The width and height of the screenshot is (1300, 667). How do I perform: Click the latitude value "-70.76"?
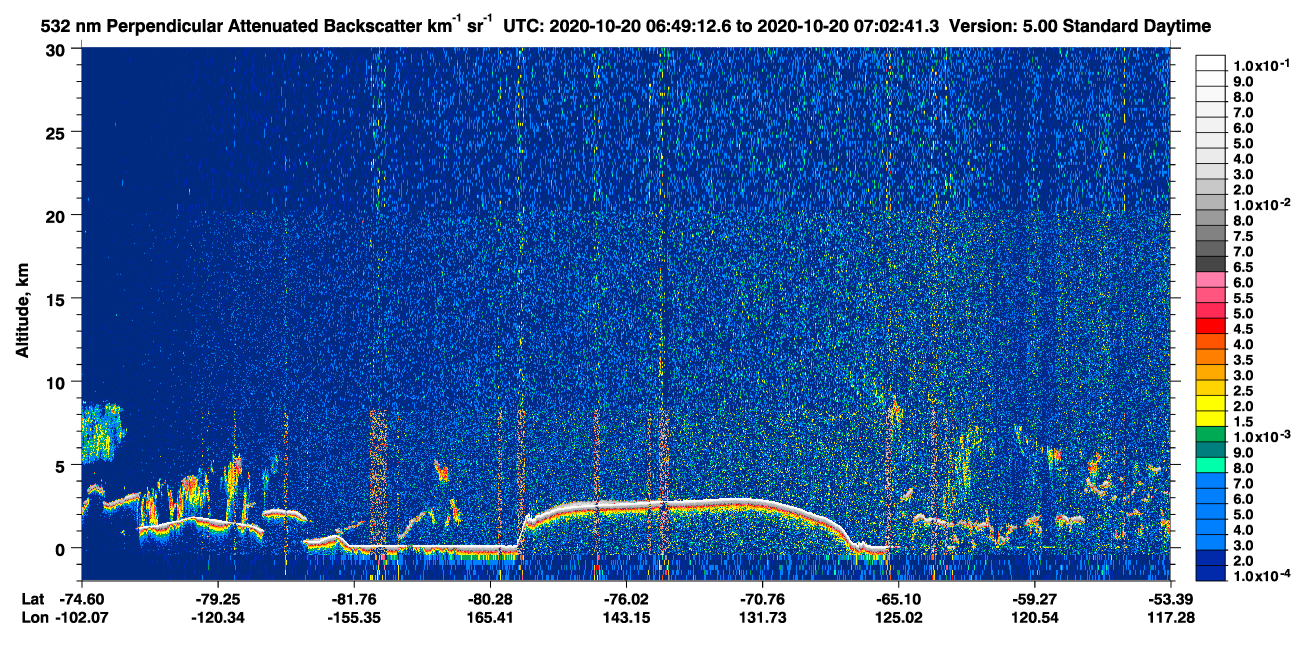point(762,599)
